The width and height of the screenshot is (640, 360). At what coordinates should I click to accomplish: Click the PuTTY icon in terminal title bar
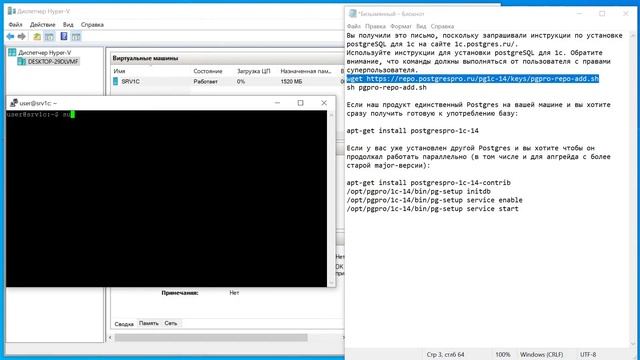14,103
